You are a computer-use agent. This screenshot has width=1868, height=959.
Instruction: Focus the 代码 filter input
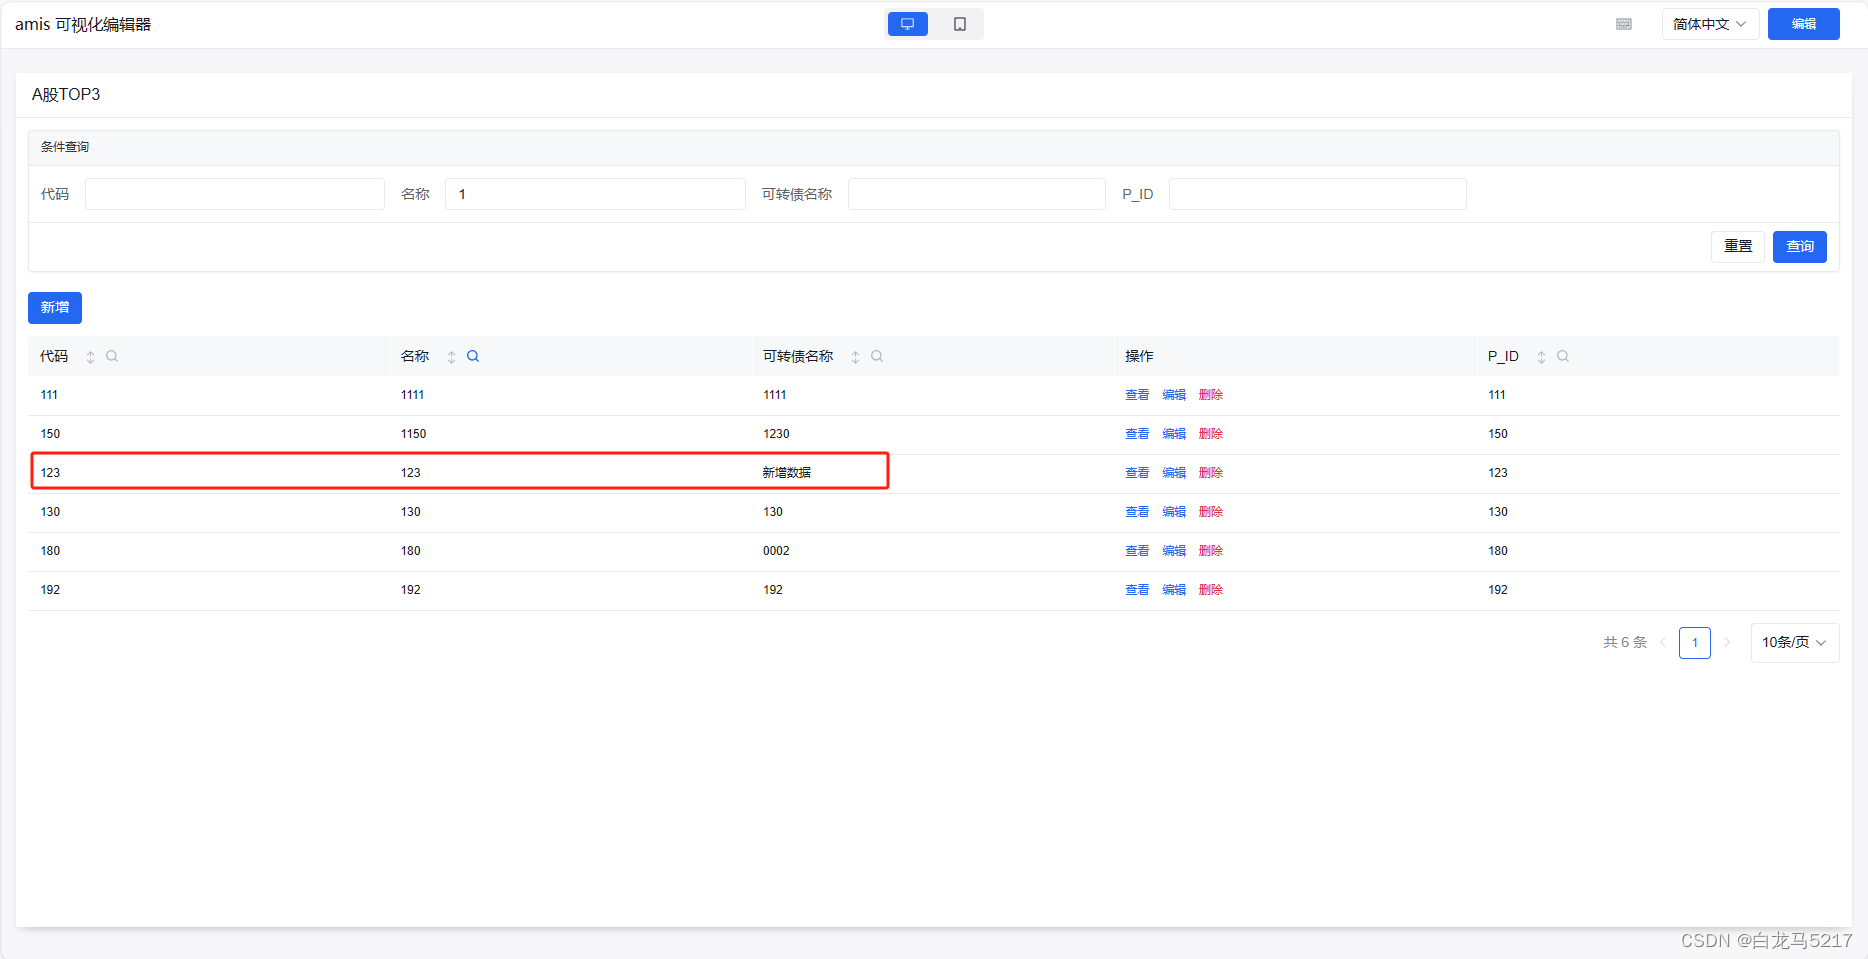pyautogui.click(x=235, y=194)
